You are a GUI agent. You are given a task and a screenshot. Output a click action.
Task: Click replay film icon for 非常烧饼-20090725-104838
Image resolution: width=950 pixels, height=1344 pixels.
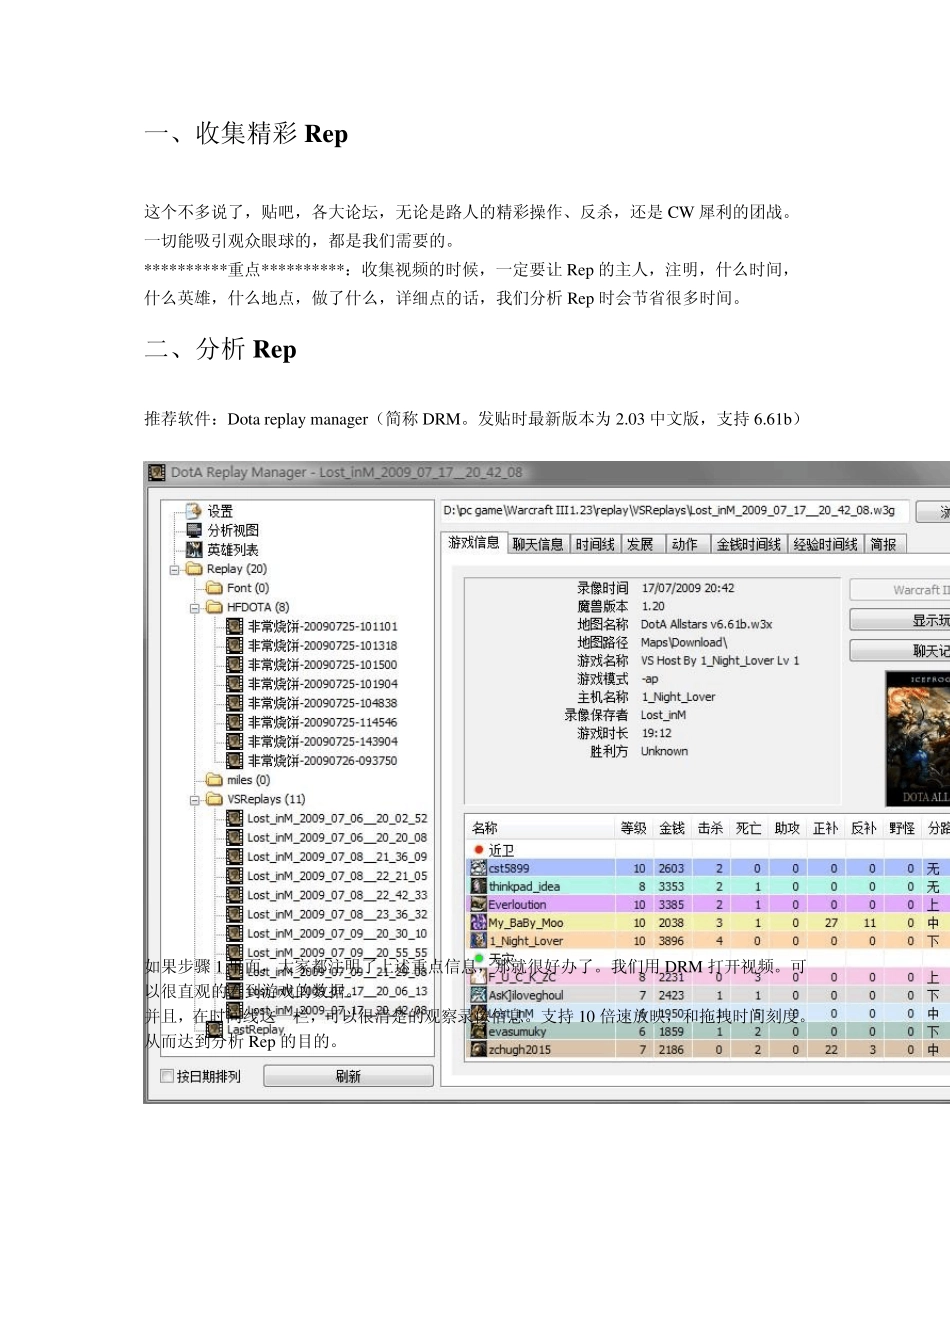tap(235, 703)
